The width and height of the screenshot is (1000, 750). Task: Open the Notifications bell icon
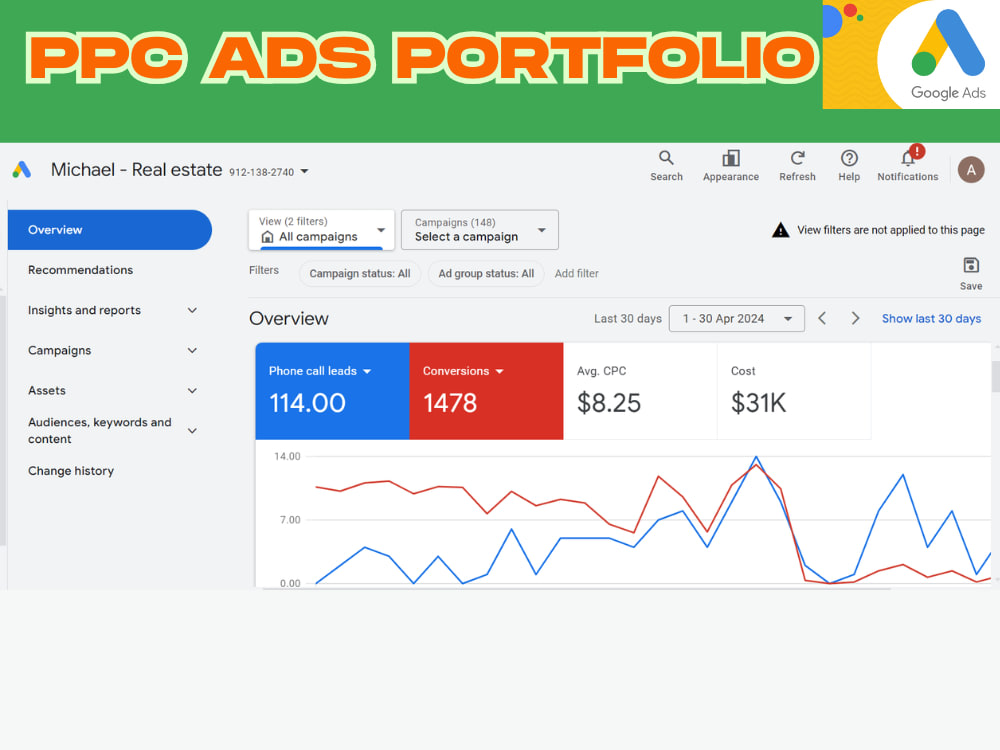click(908, 157)
